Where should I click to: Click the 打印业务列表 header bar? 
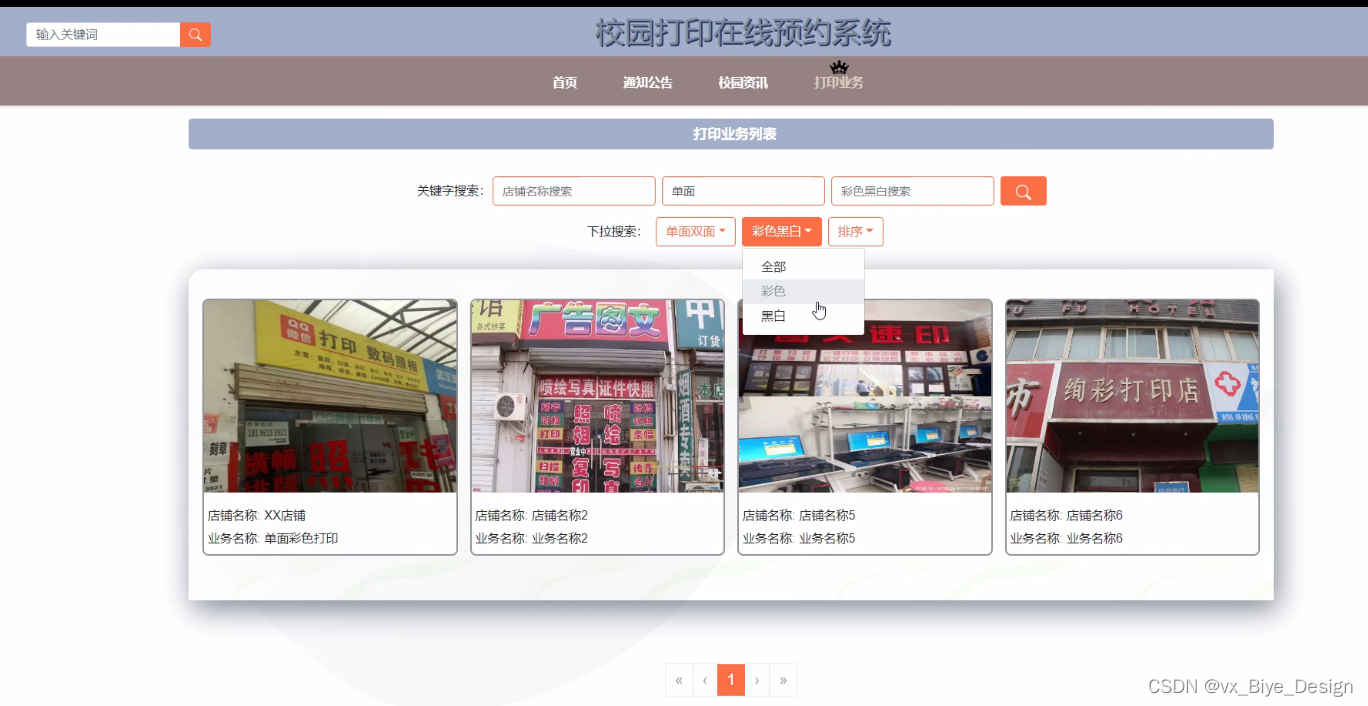[731, 134]
